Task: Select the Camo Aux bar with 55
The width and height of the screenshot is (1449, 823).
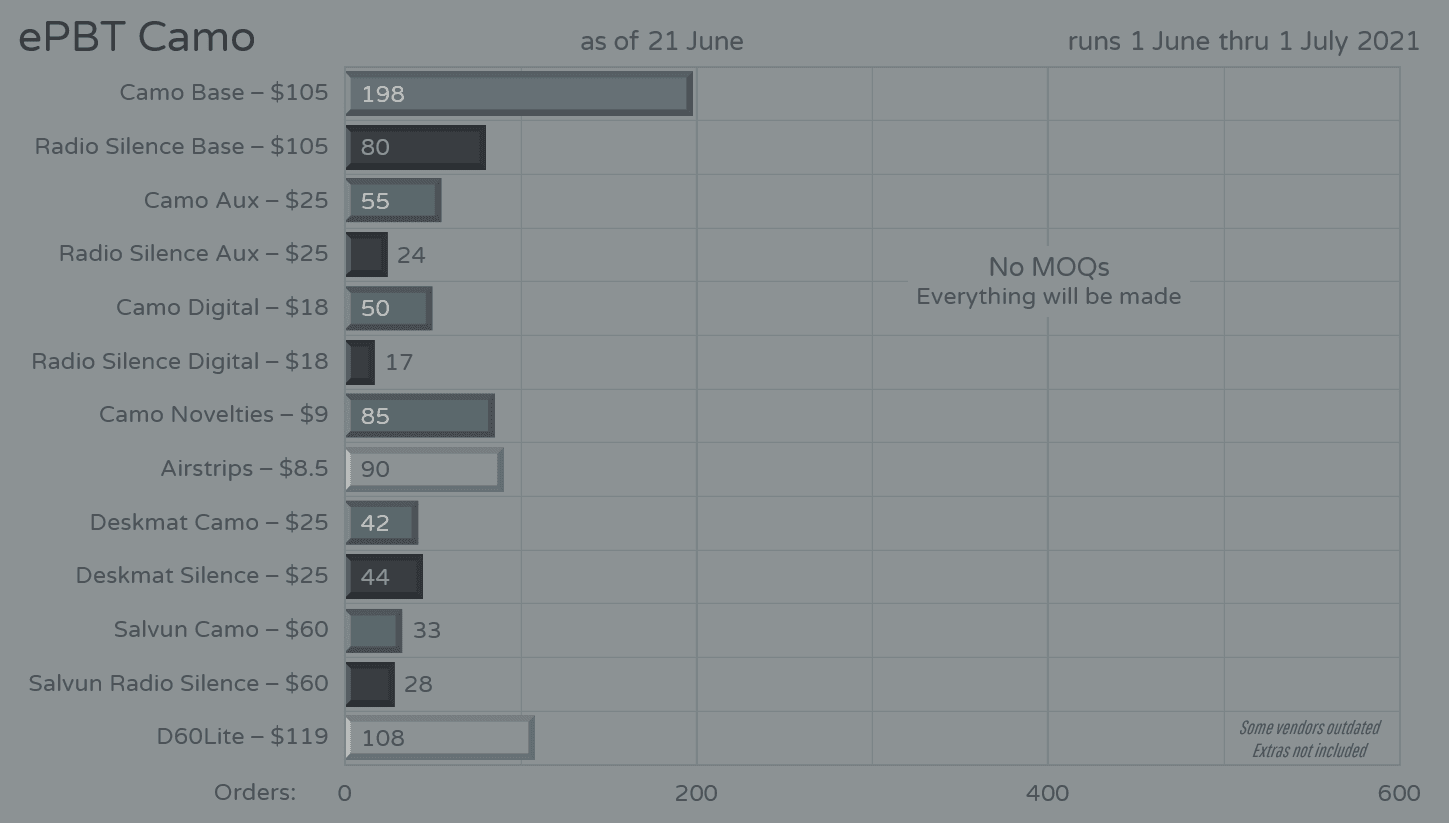Action: point(393,201)
